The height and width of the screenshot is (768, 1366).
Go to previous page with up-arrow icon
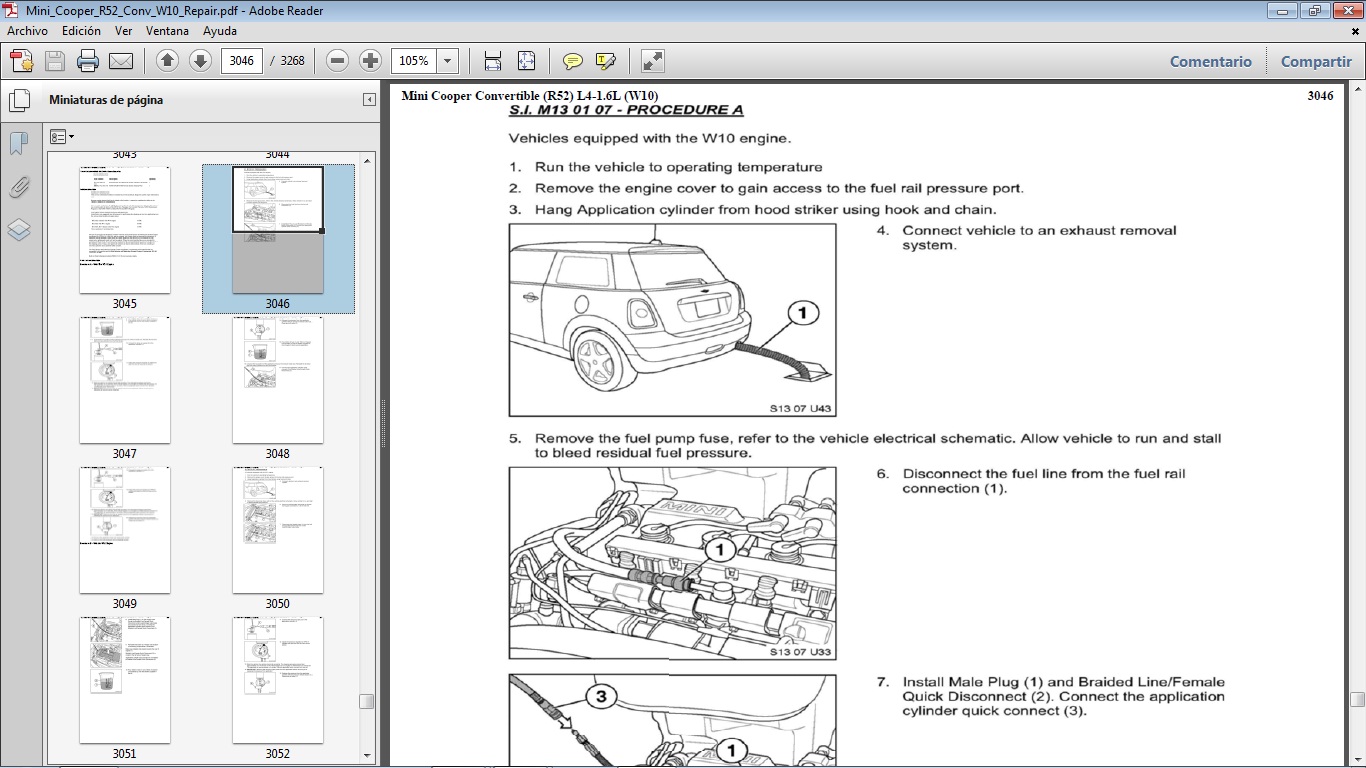pyautogui.click(x=166, y=60)
